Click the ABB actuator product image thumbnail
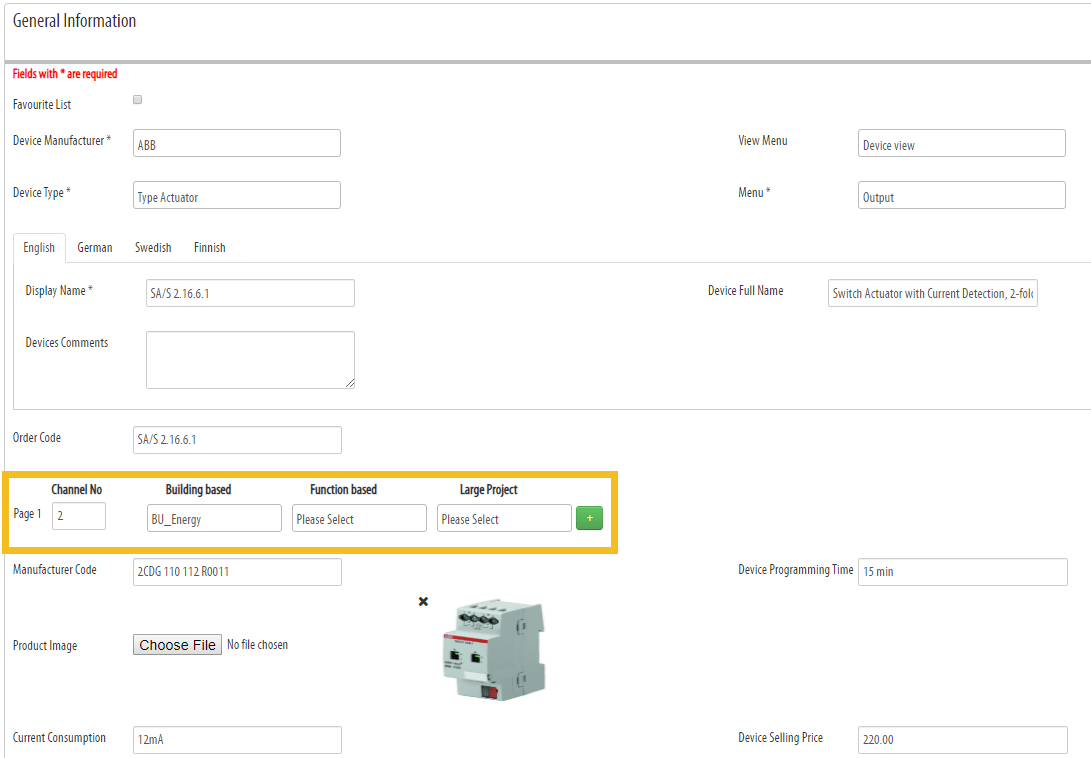This screenshot has width=1091, height=758. [x=495, y=650]
